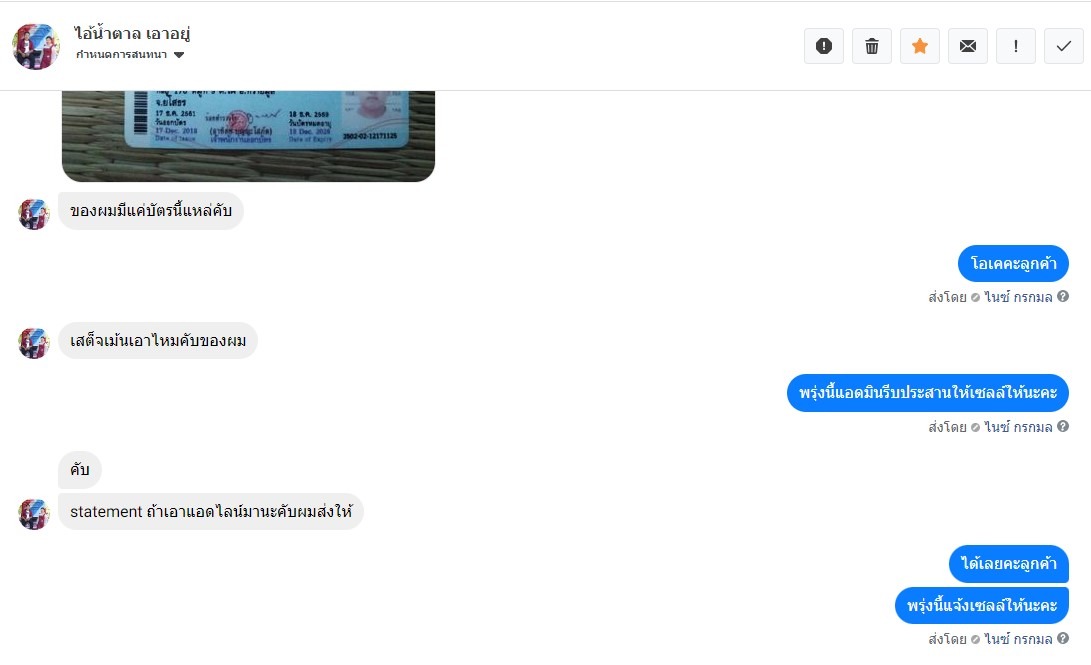This screenshot has width=1091, height=665.
Task: Select the message bubble เสต็จเม้นเอาไหมคับของผม
Action: tap(158, 341)
